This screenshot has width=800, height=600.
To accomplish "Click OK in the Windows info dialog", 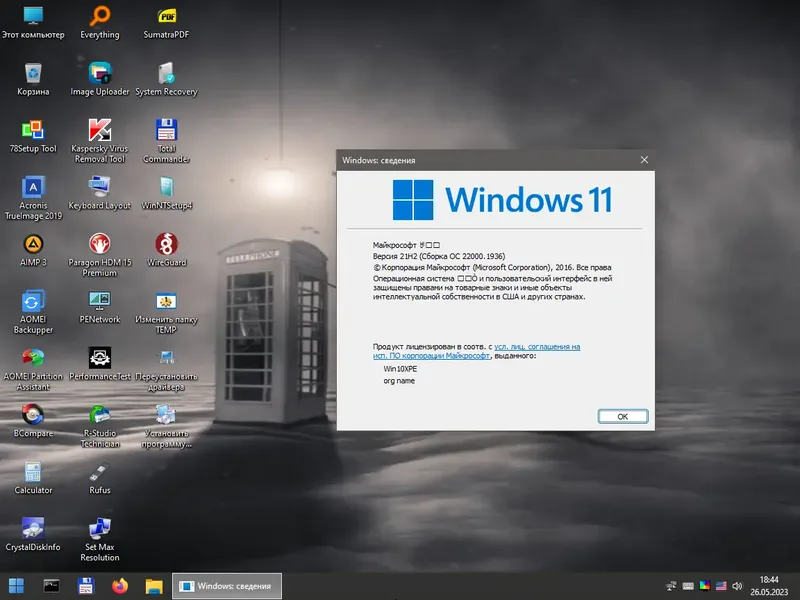I will [x=622, y=416].
